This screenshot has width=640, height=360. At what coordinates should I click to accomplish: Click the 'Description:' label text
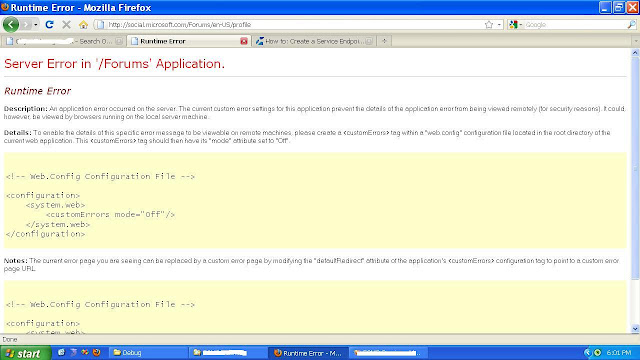tap(26, 109)
